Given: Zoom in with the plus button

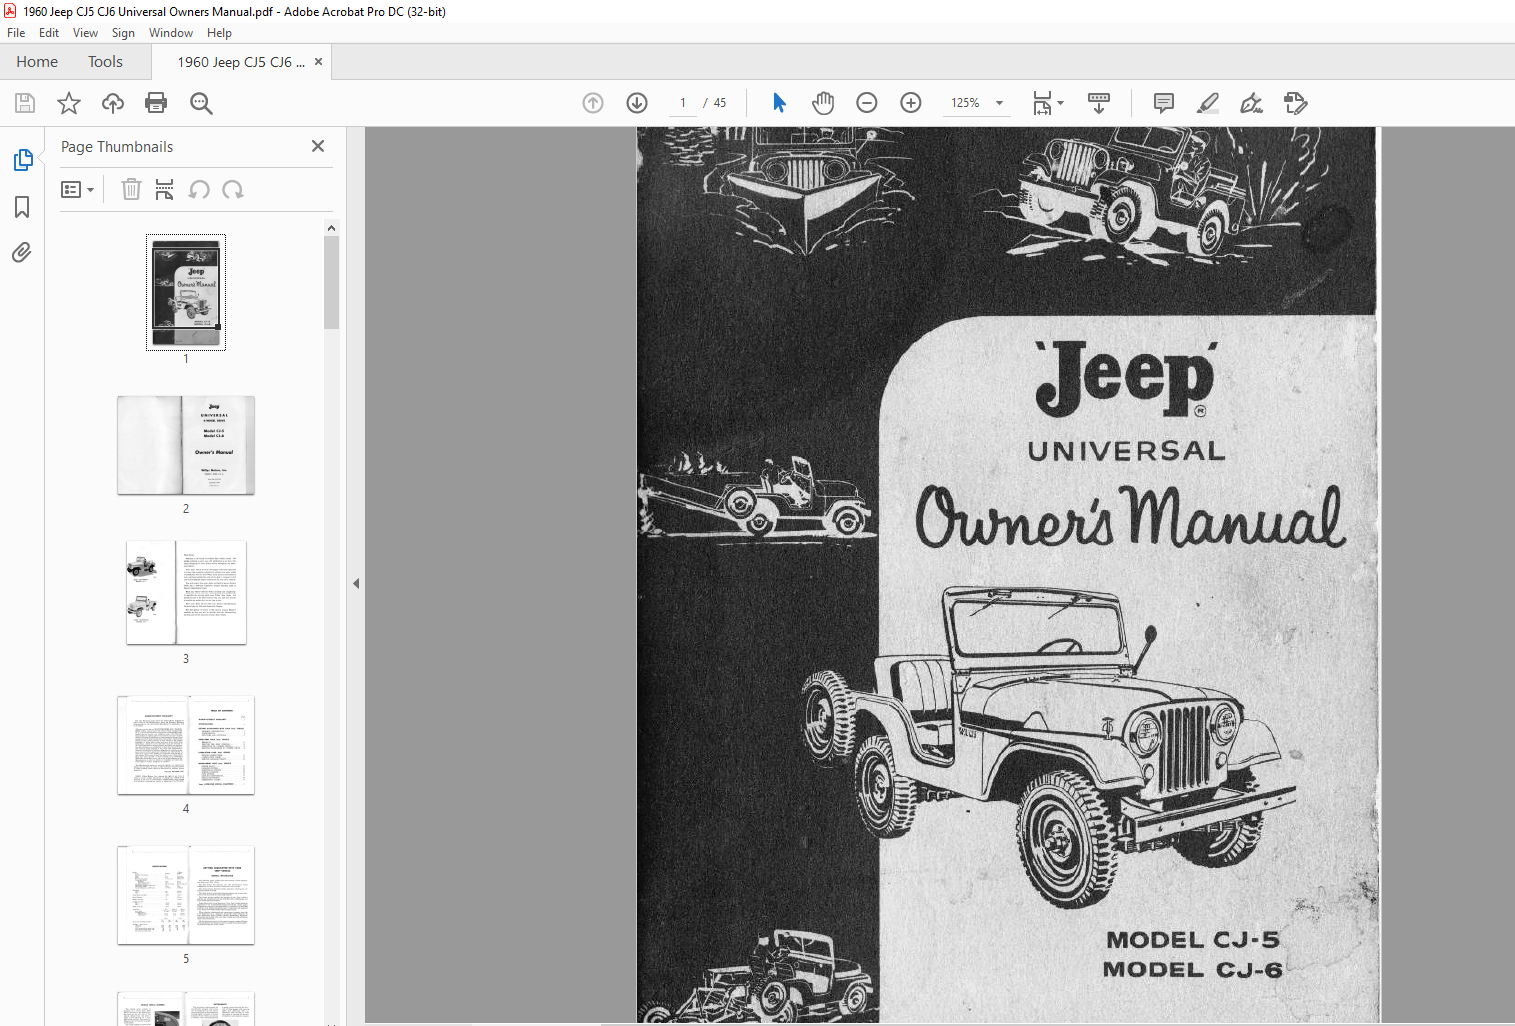Looking at the screenshot, I should (911, 103).
